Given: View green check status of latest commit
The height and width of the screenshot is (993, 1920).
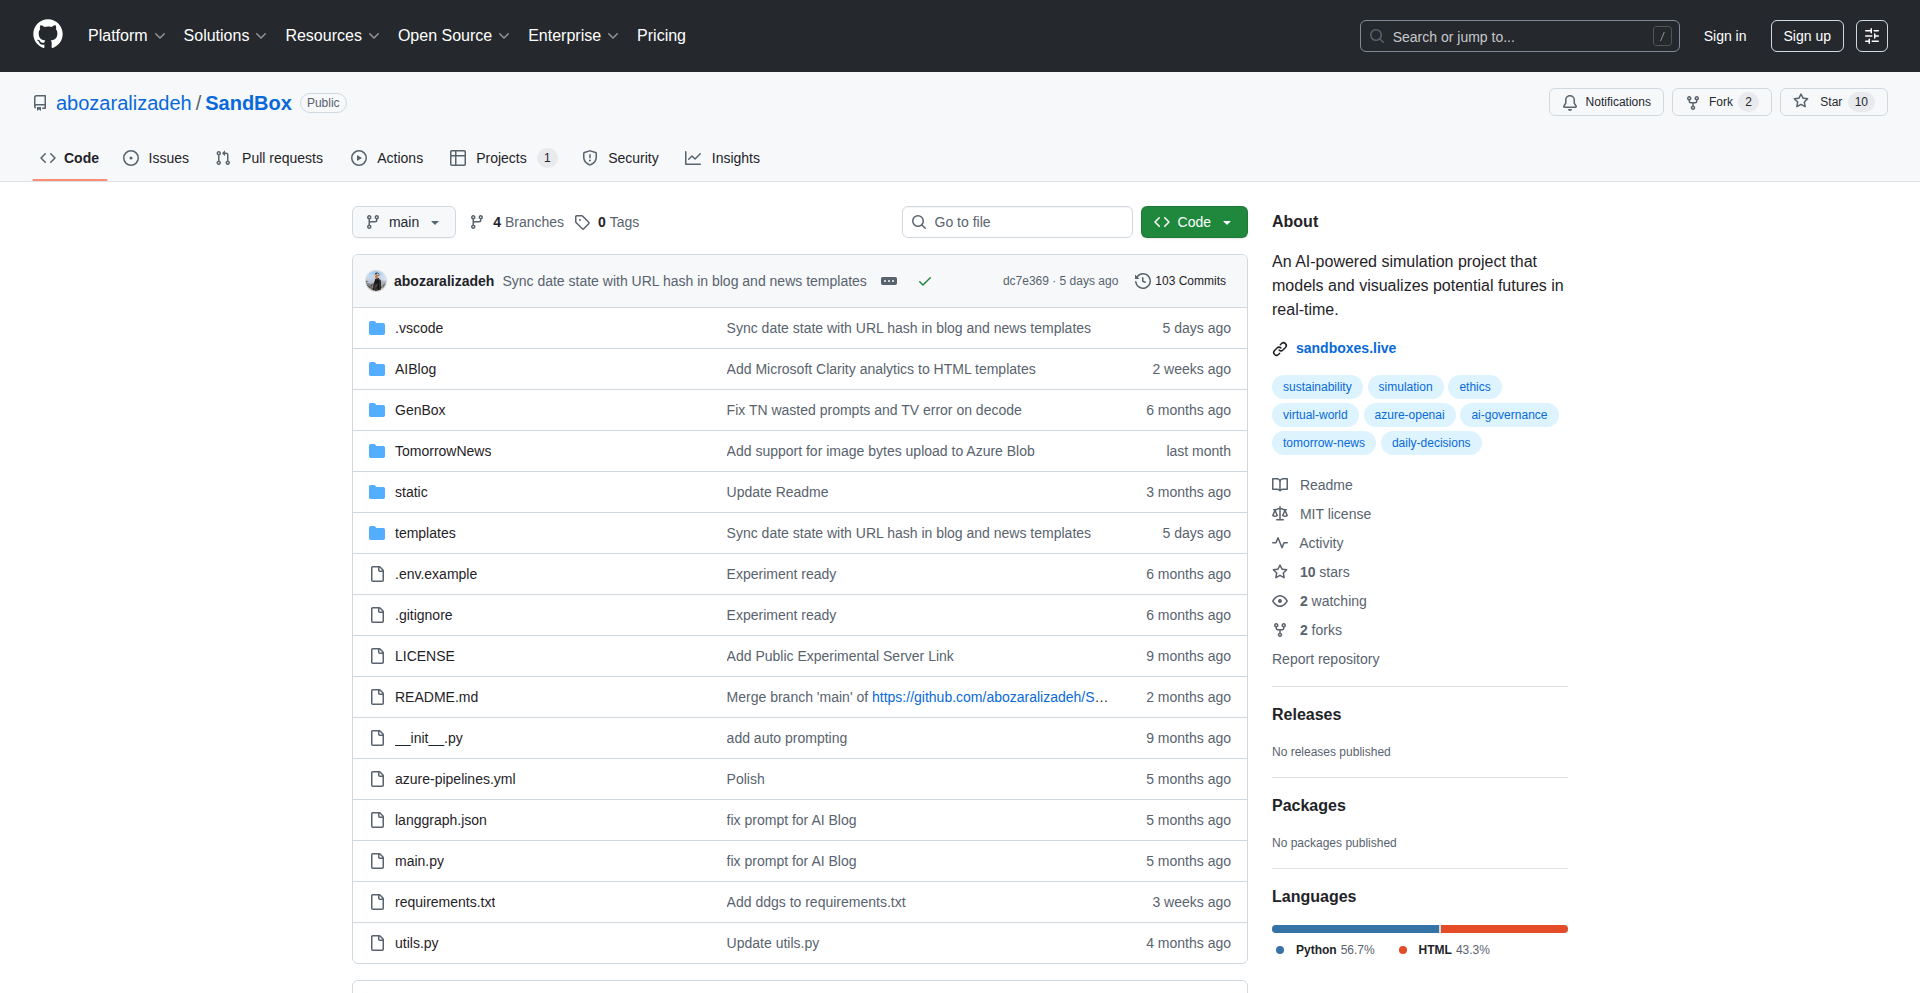Looking at the screenshot, I should (925, 281).
